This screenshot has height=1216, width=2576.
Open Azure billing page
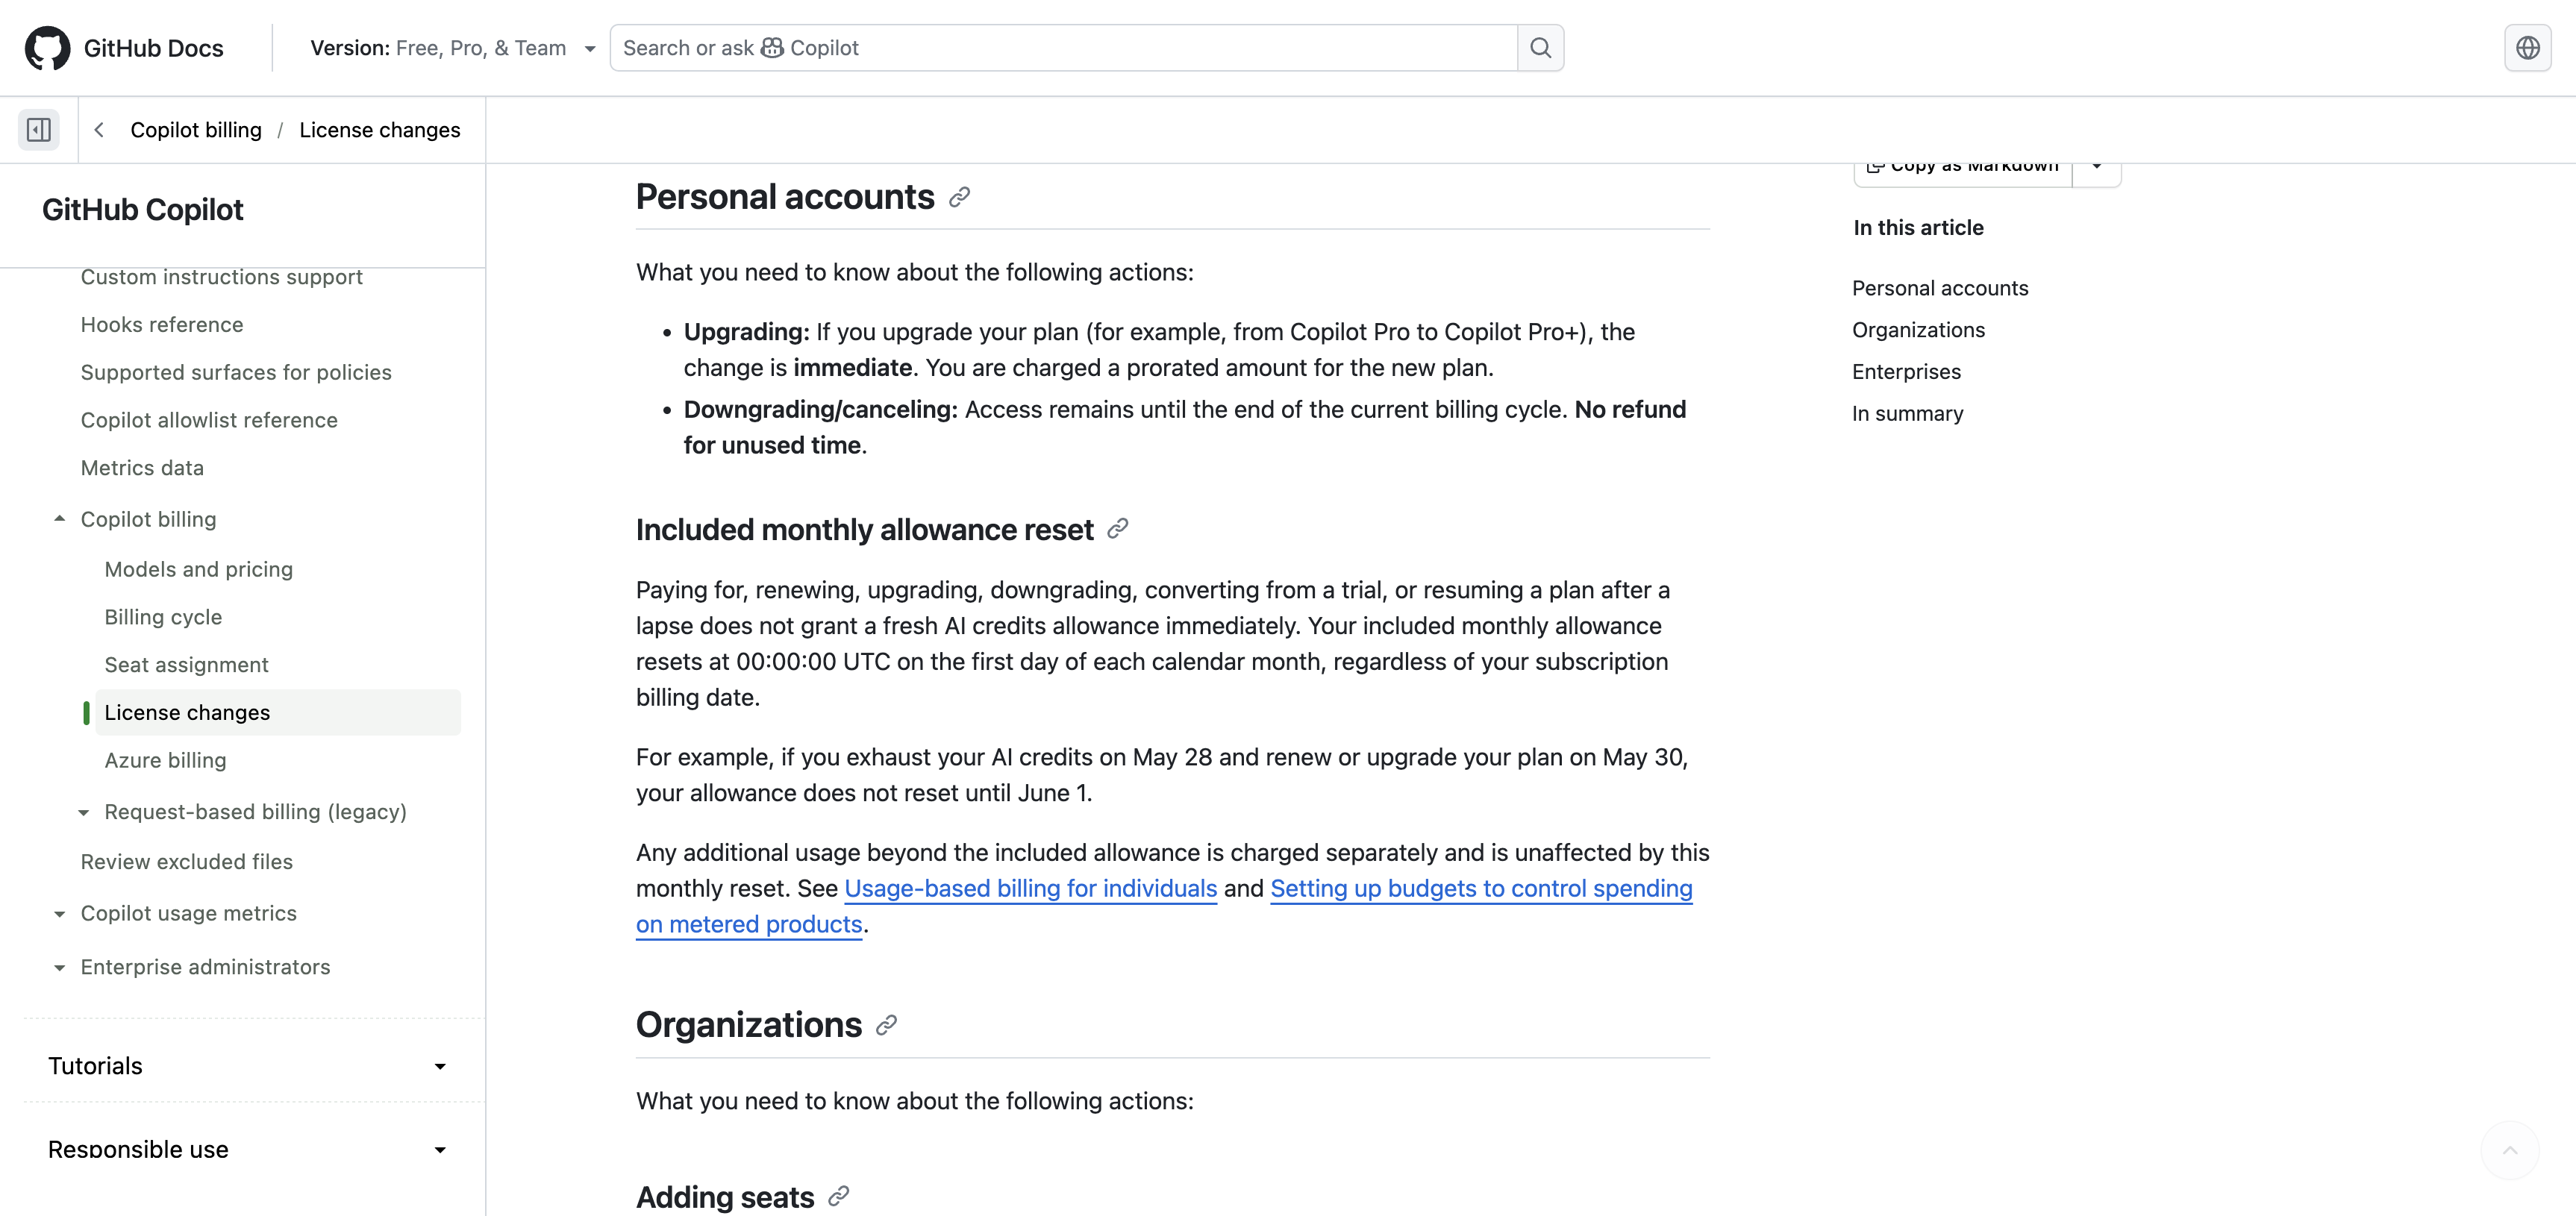click(165, 761)
